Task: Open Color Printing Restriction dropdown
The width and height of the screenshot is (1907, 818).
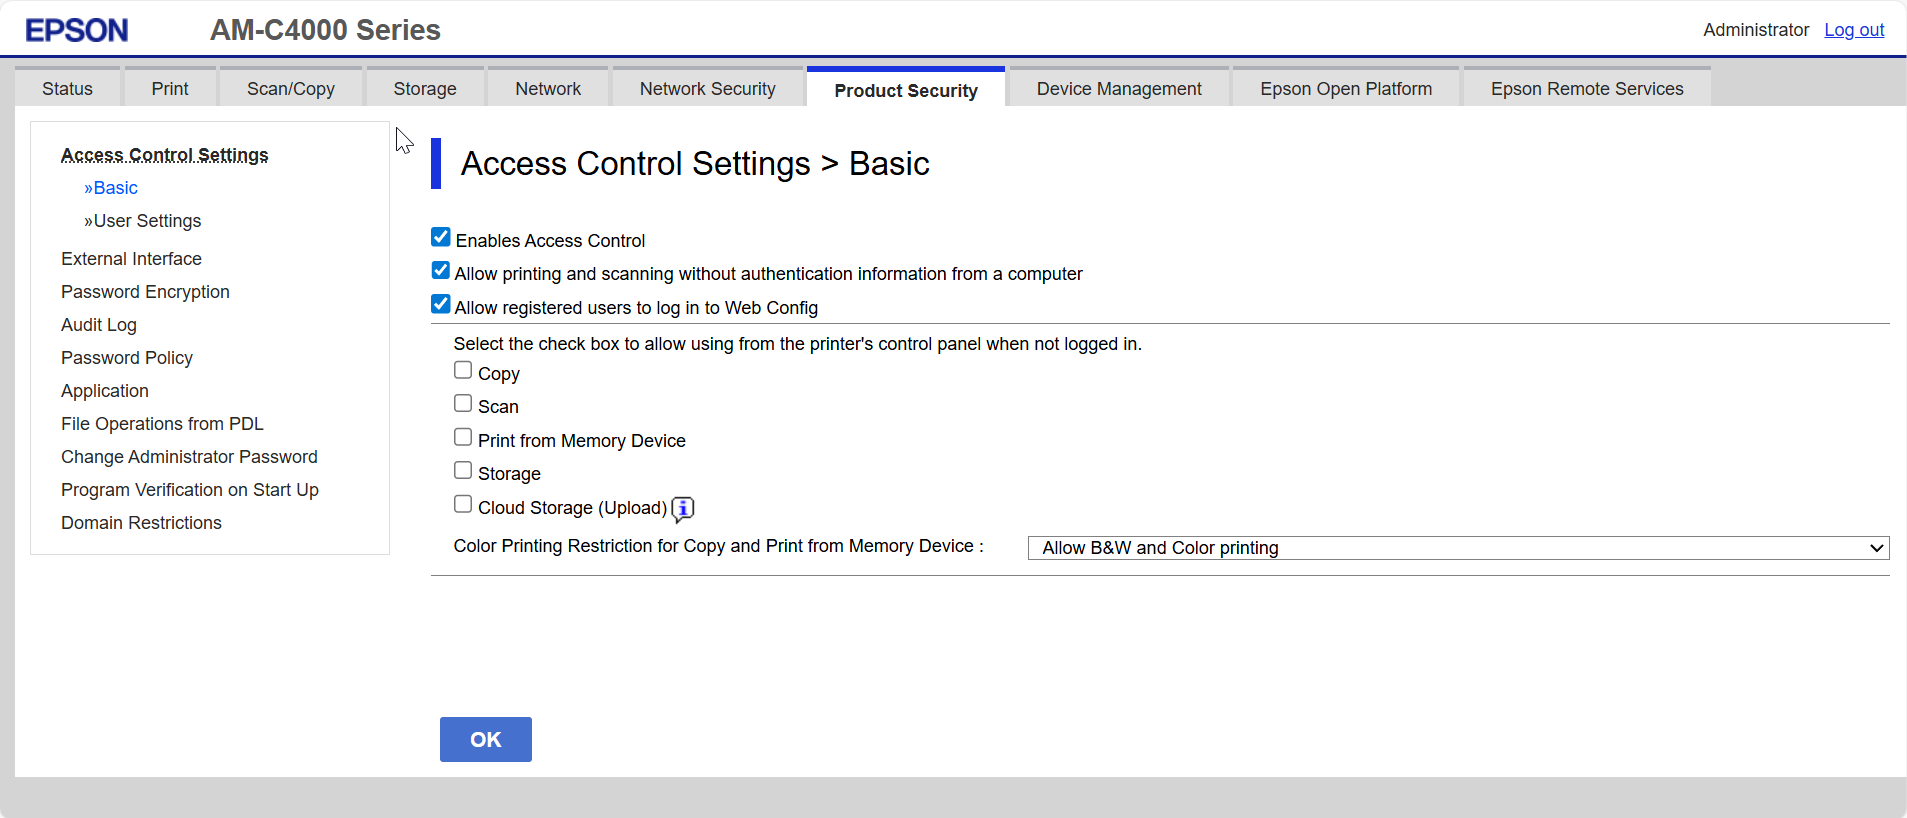Action: [x=1457, y=548]
